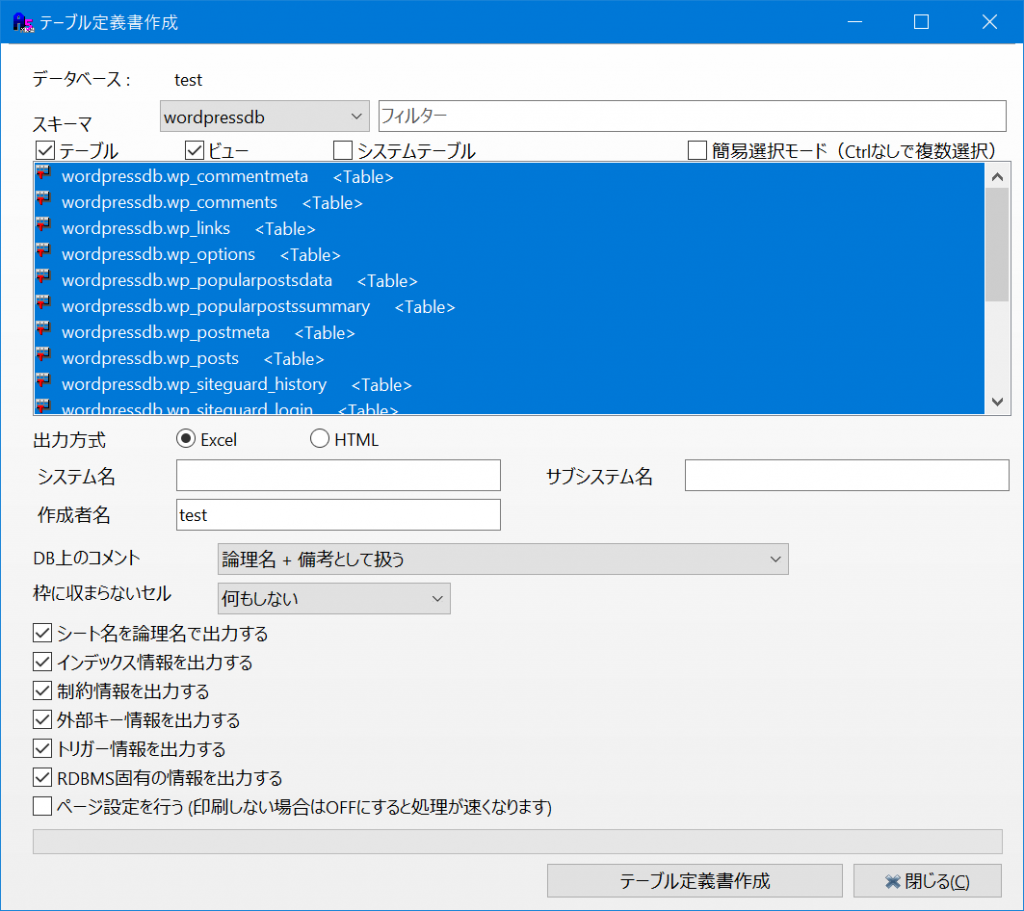The width and height of the screenshot is (1024, 911).
Task: Select wordpressdb.wp_options row
Action: (509, 254)
